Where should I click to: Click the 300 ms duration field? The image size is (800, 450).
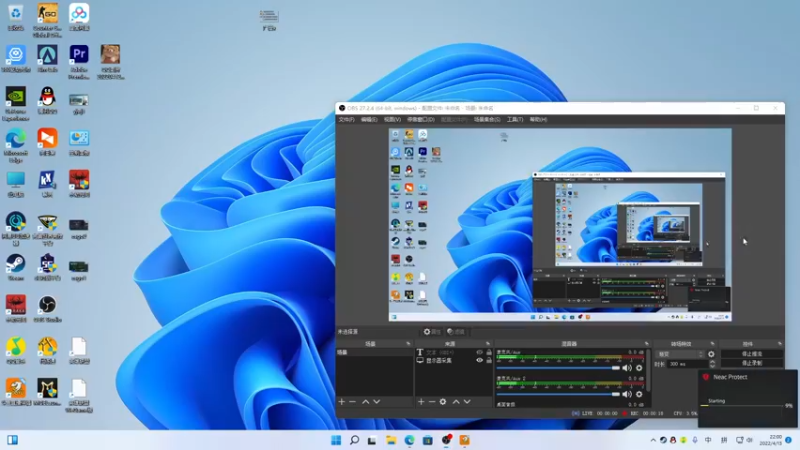pos(688,364)
